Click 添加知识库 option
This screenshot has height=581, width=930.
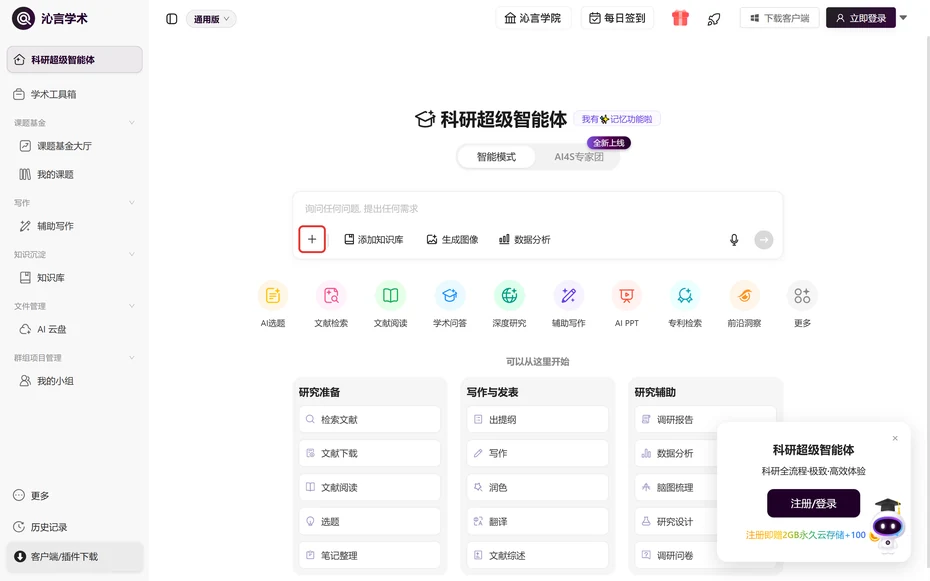click(x=374, y=240)
